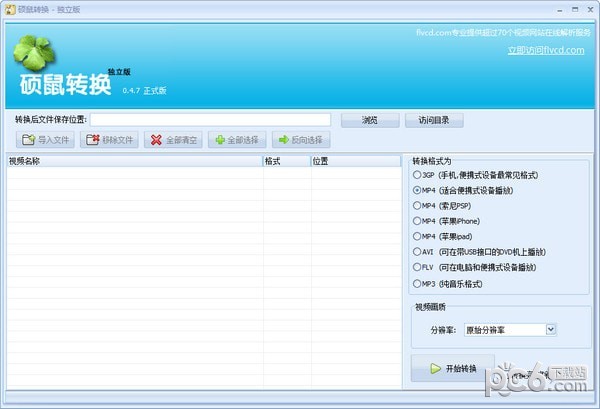The height and width of the screenshot is (409, 600).
Task: Click the output save location text field
Action: [211, 120]
